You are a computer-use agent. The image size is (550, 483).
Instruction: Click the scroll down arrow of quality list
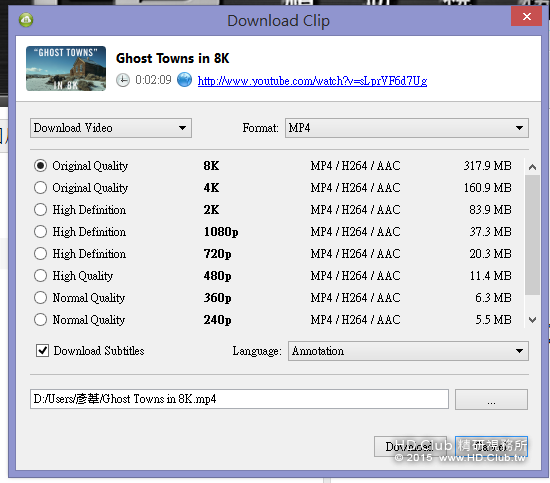tap(532, 320)
